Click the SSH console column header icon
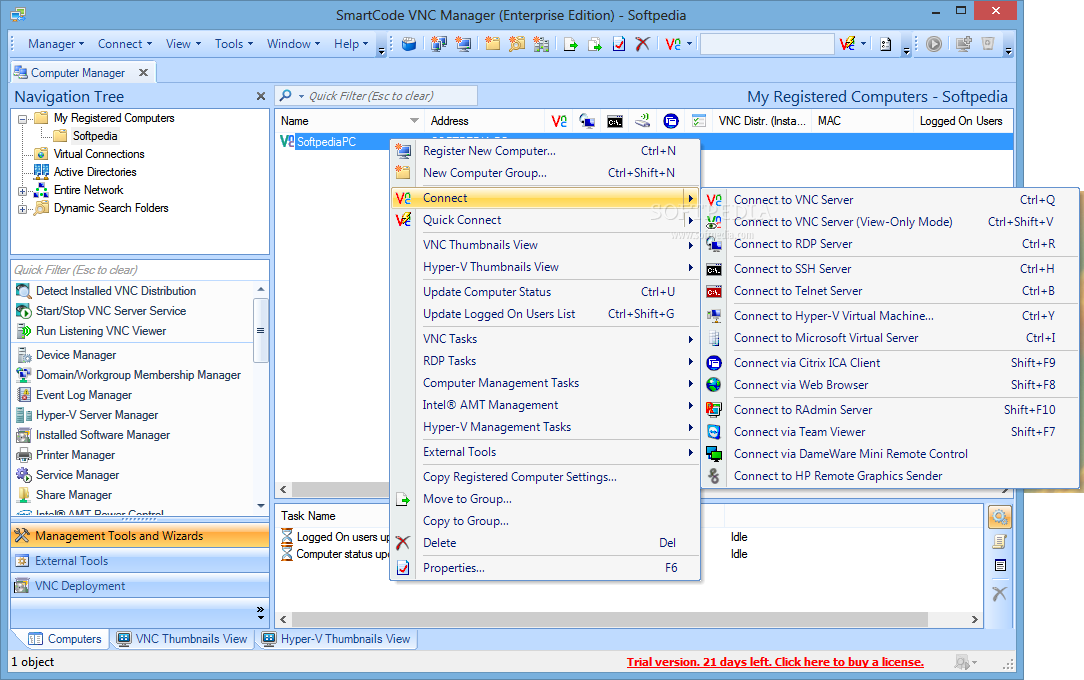 pos(615,122)
